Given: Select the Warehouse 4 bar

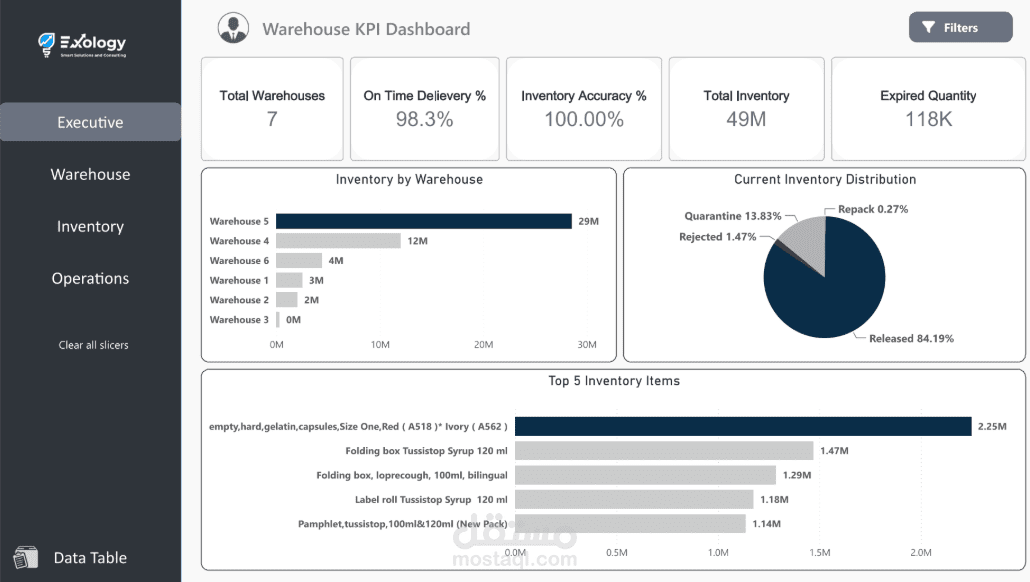Looking at the screenshot, I should pyautogui.click(x=338, y=241).
